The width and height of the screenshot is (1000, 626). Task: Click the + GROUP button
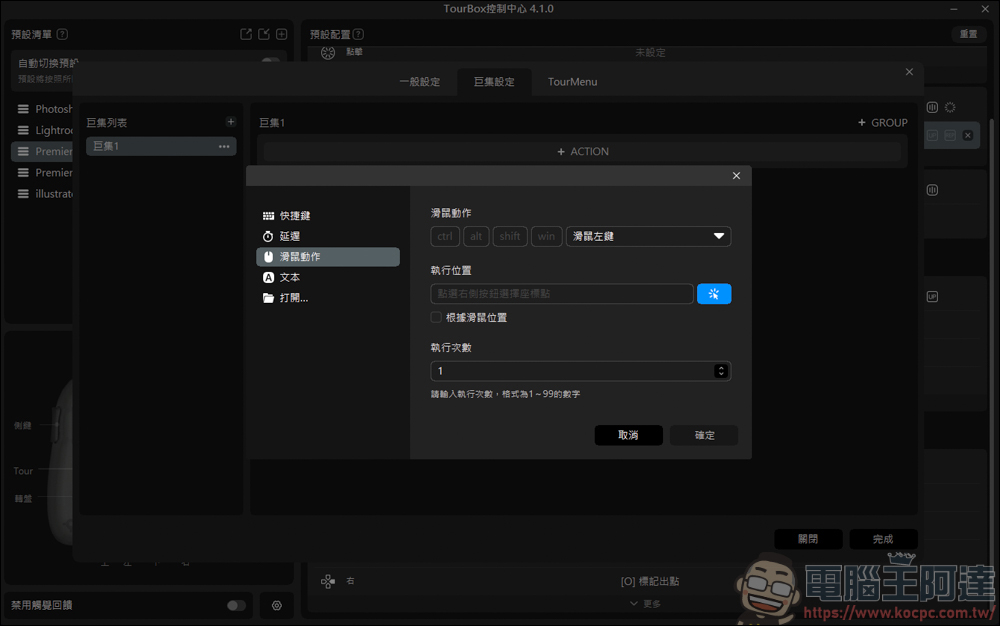point(883,122)
